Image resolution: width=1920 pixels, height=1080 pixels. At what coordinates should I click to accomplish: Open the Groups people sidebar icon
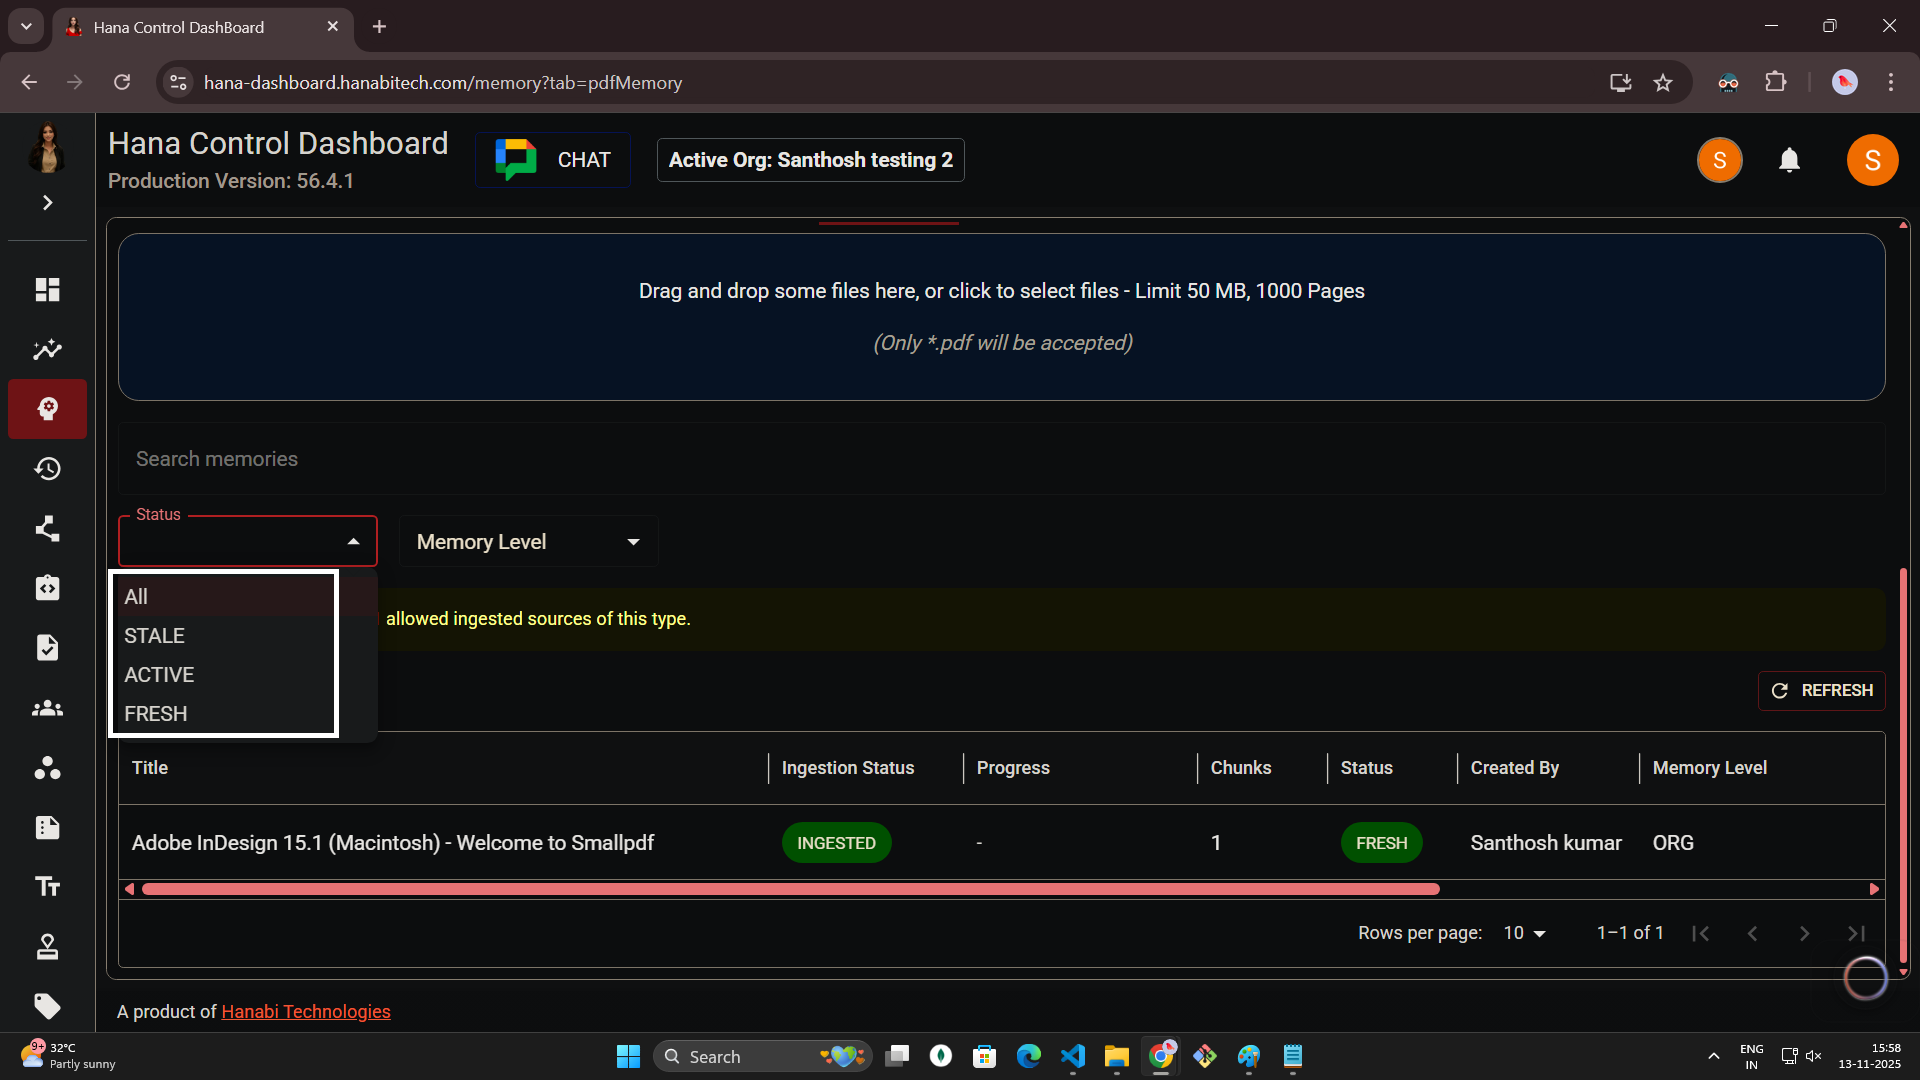coord(47,707)
